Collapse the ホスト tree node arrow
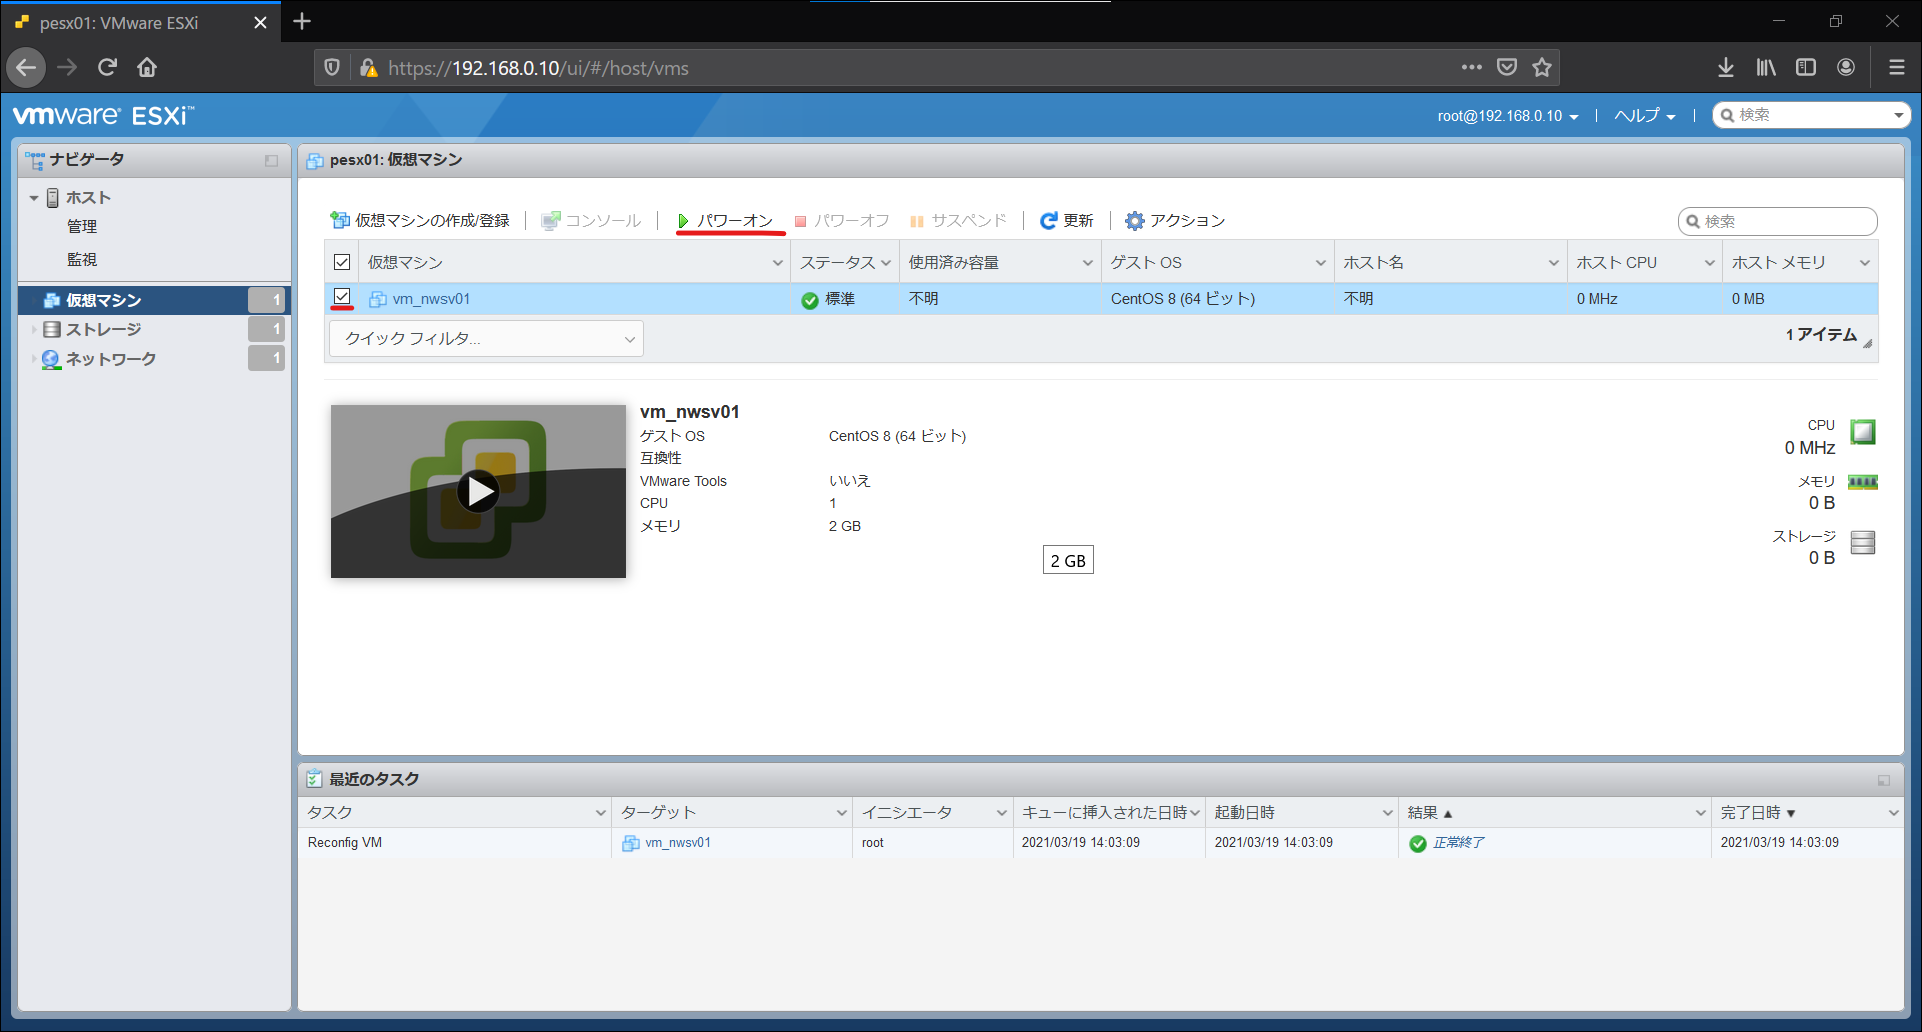1922x1032 pixels. click(34, 198)
